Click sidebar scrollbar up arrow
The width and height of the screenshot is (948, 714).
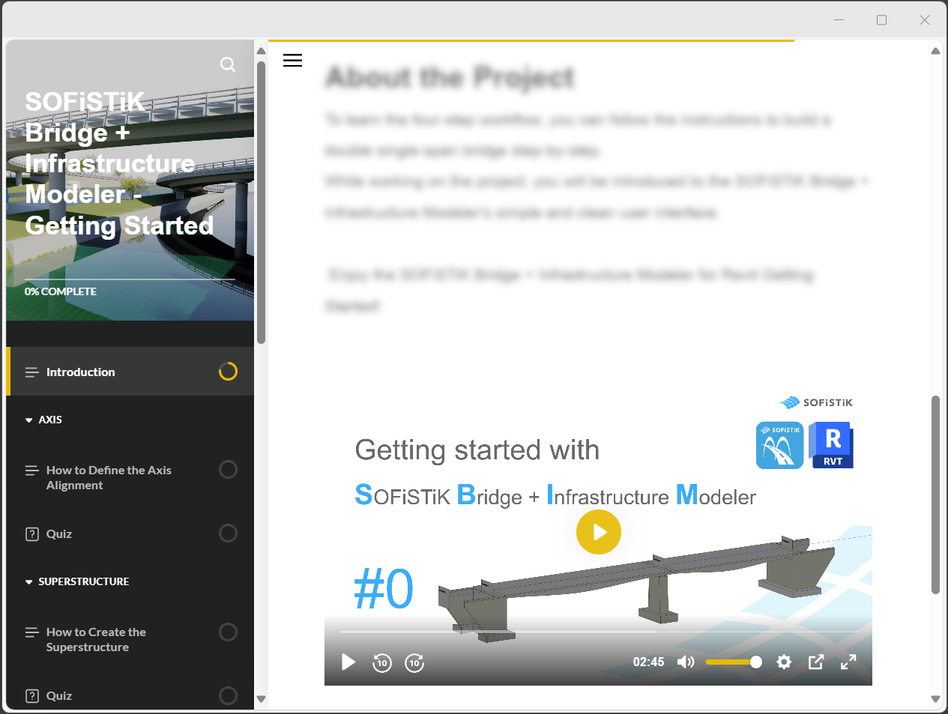(x=261, y=51)
